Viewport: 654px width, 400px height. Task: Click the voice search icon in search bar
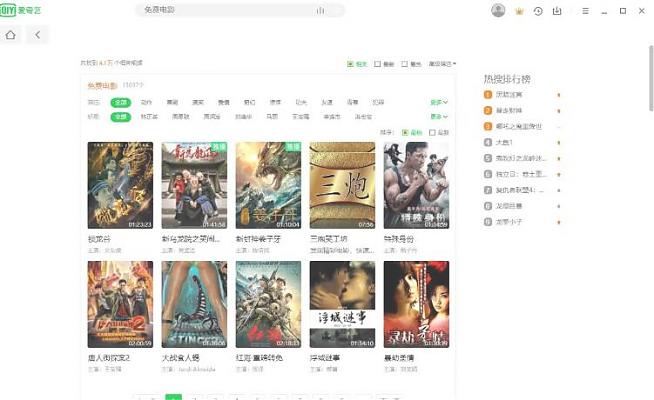(320, 10)
